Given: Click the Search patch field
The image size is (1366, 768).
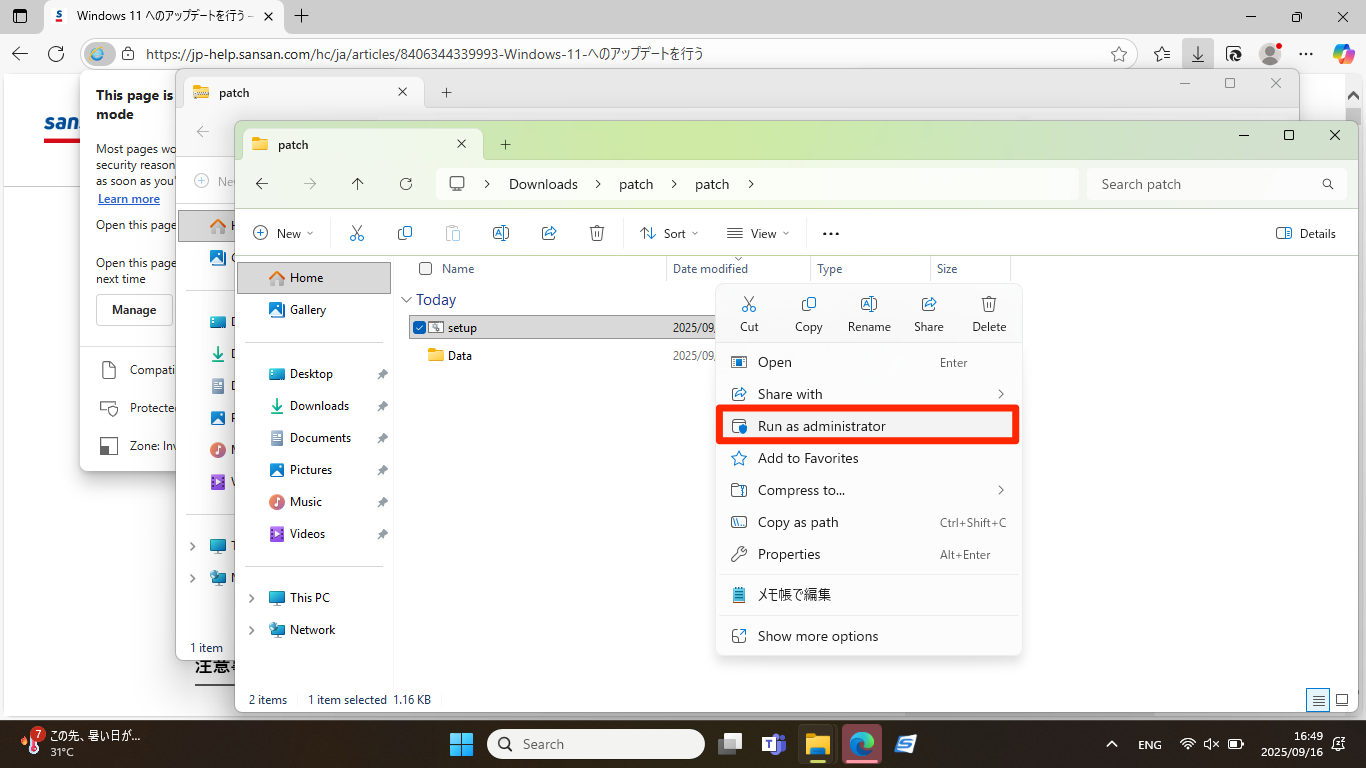Looking at the screenshot, I should click(1205, 184).
